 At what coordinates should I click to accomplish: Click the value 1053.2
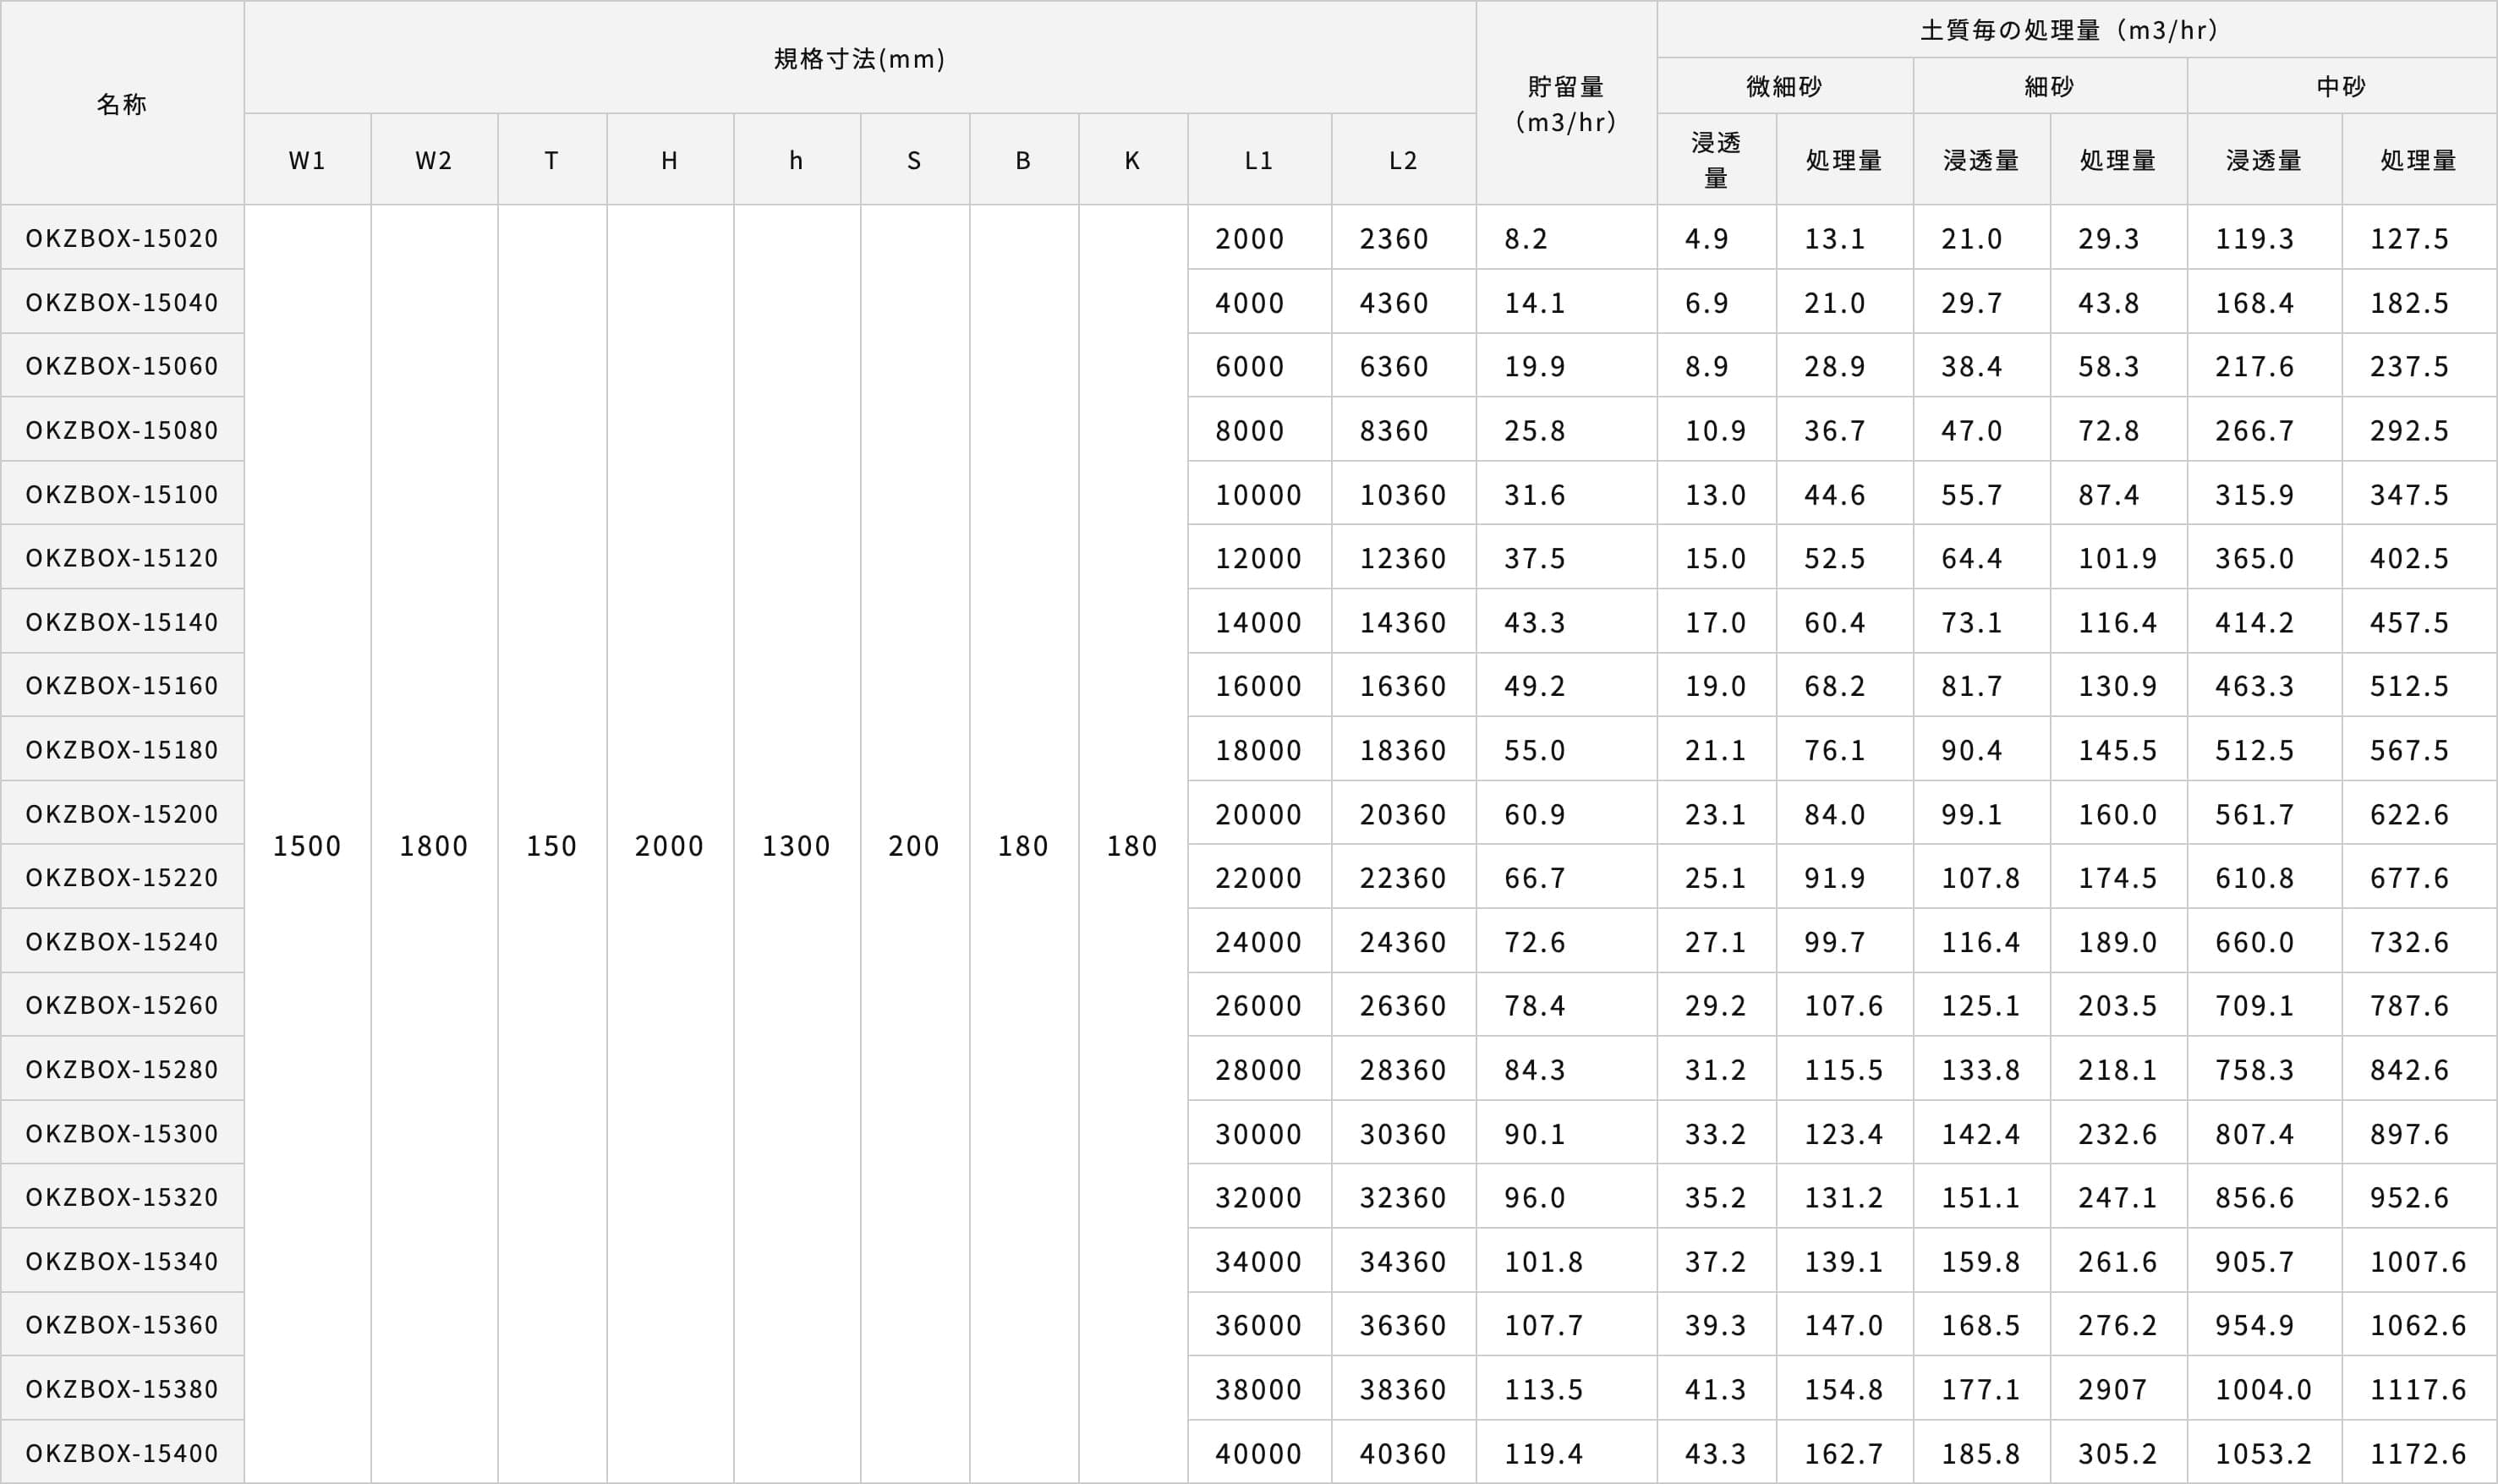point(2263,1453)
